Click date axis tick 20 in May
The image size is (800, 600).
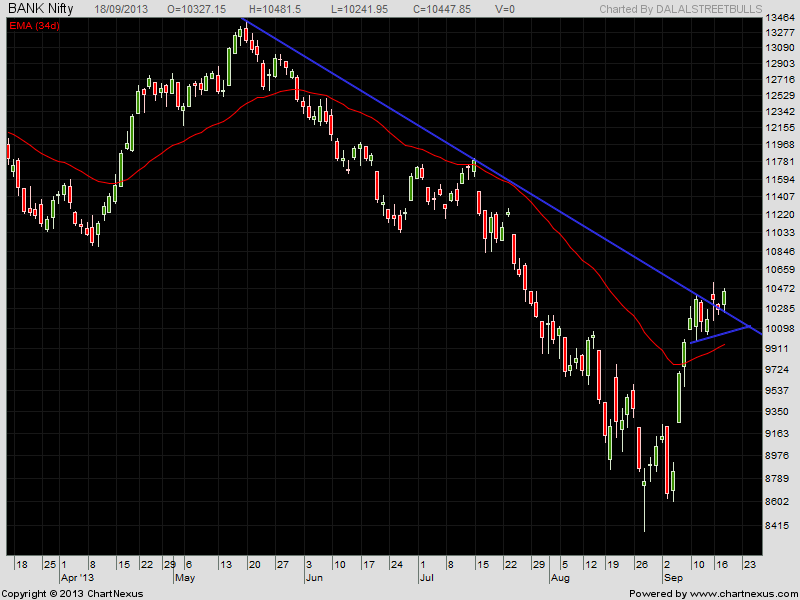click(255, 564)
